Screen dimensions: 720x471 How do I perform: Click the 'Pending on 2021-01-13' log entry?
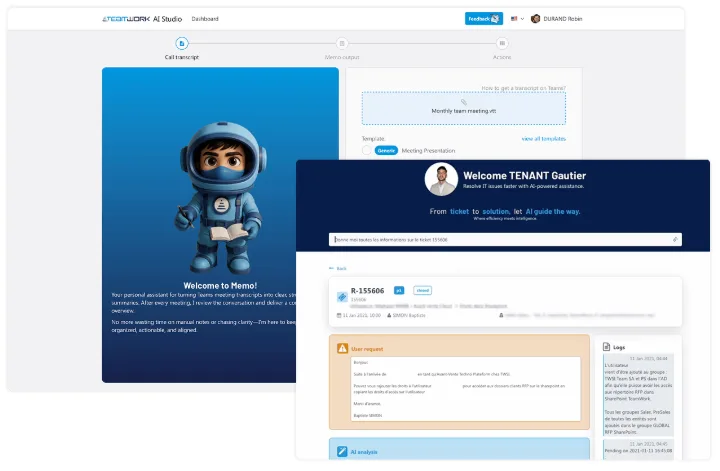638,448
